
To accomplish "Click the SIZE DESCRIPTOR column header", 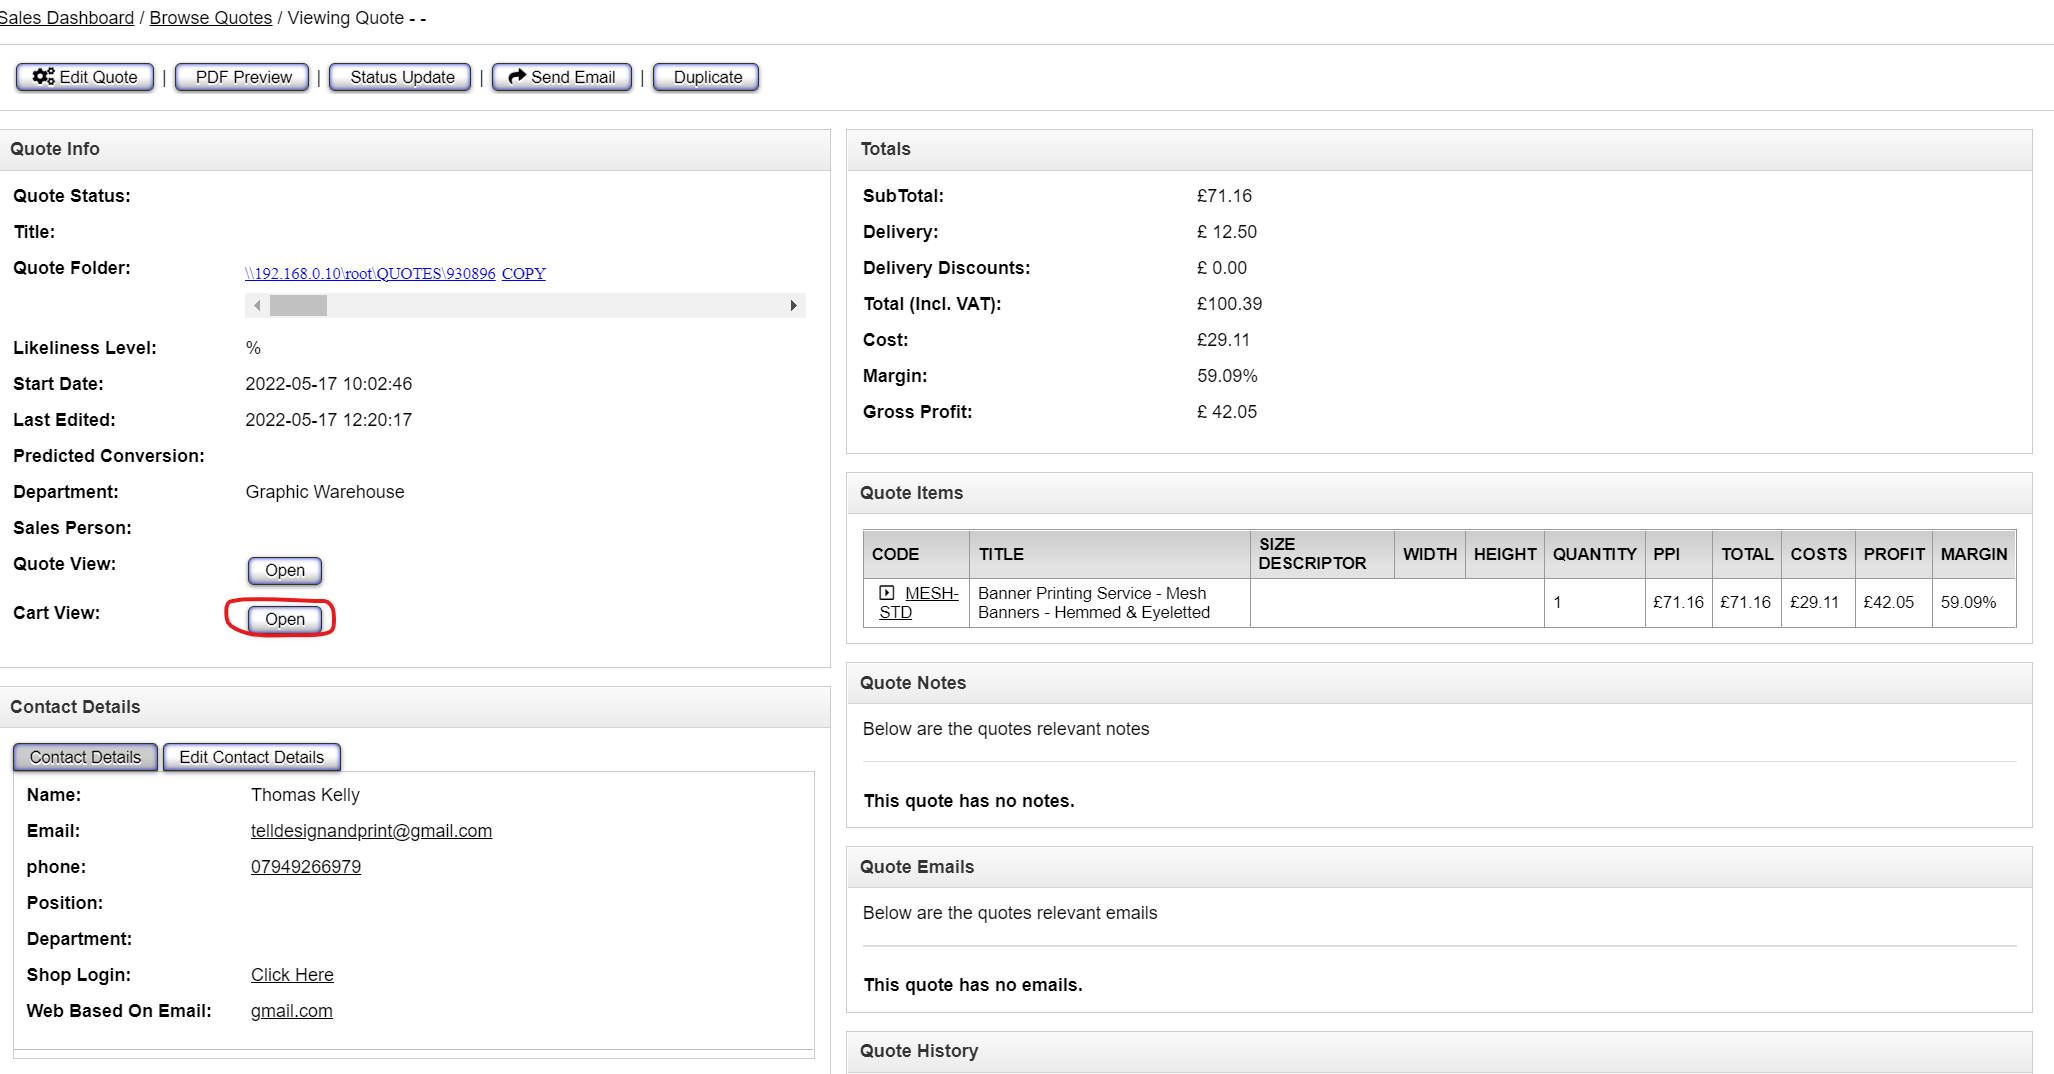I will pos(1322,554).
